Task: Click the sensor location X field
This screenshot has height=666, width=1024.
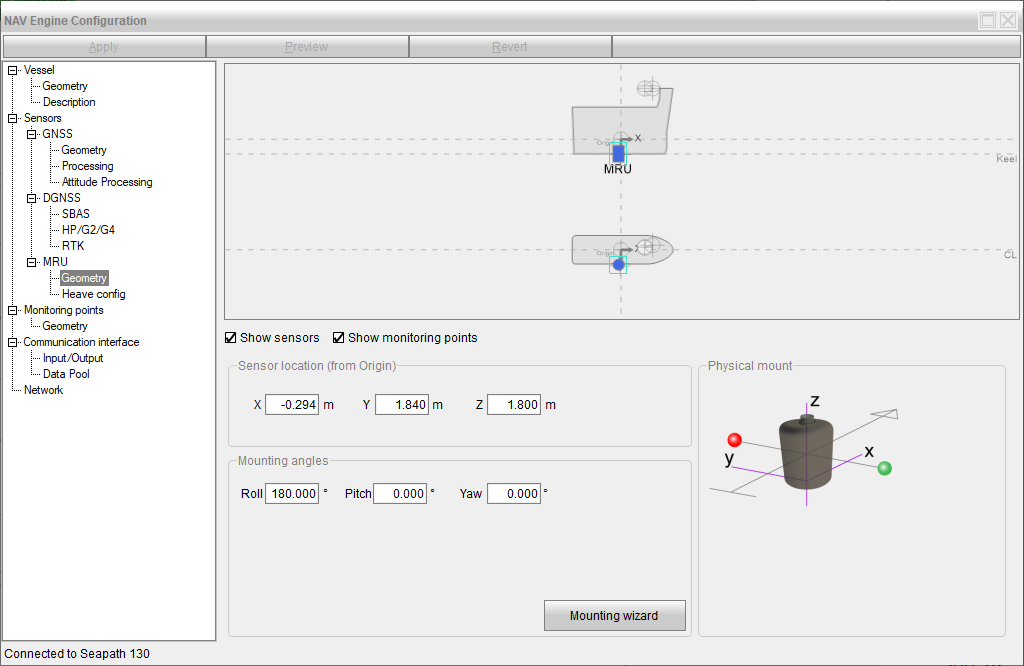Action: click(x=292, y=405)
